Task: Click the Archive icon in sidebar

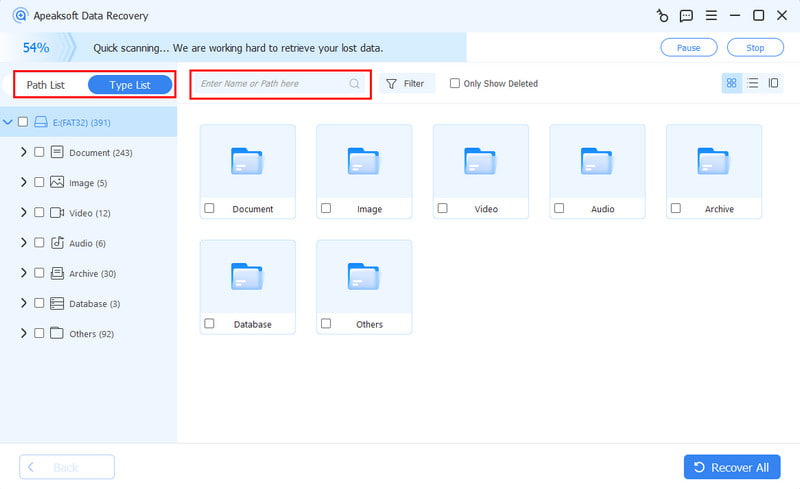Action: (x=57, y=273)
